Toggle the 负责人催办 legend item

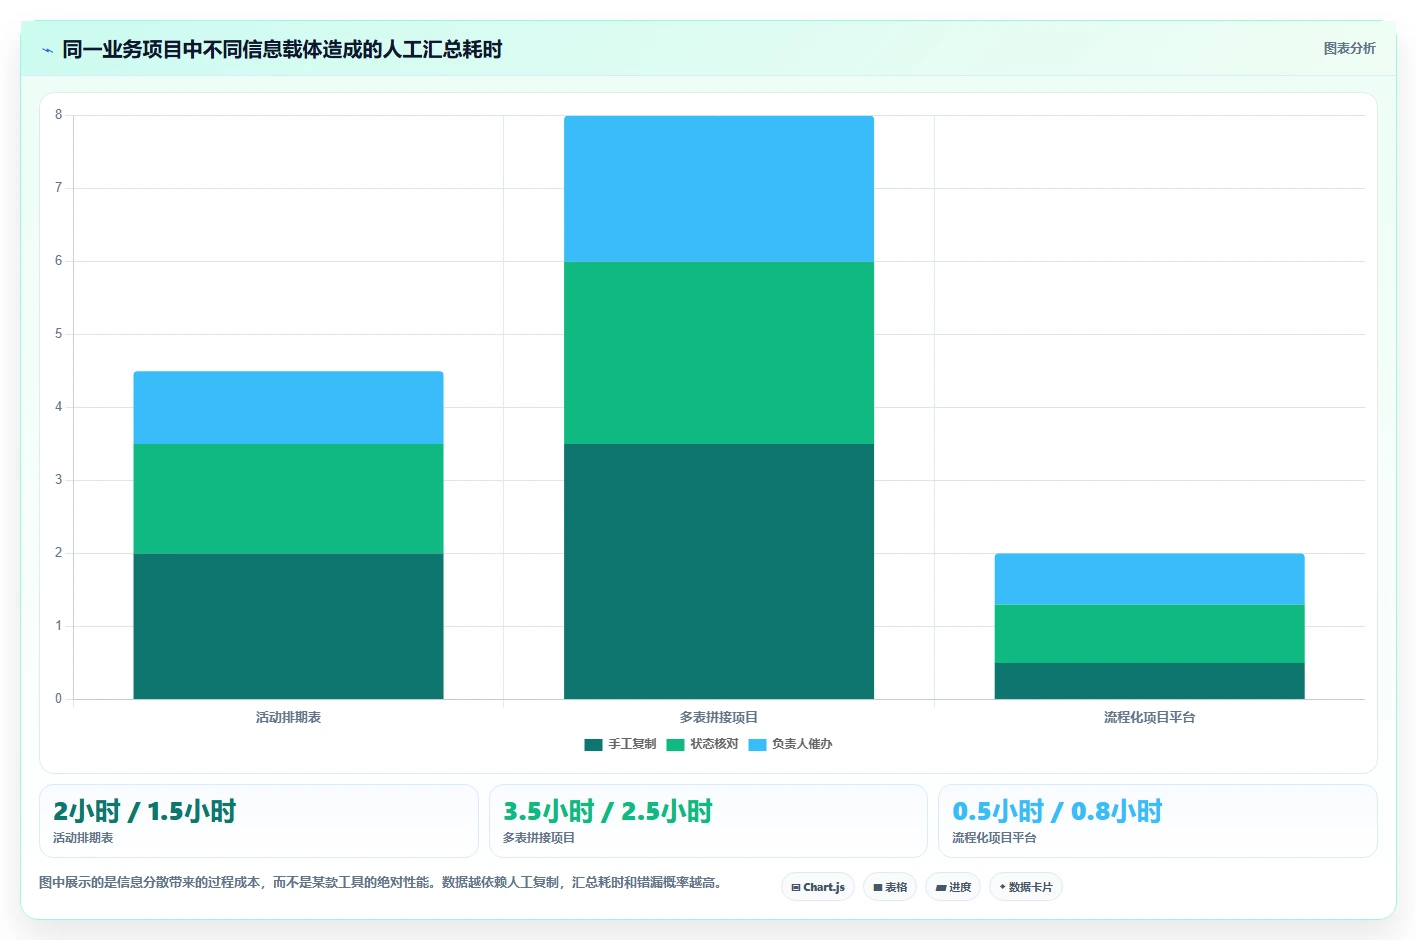(x=790, y=744)
